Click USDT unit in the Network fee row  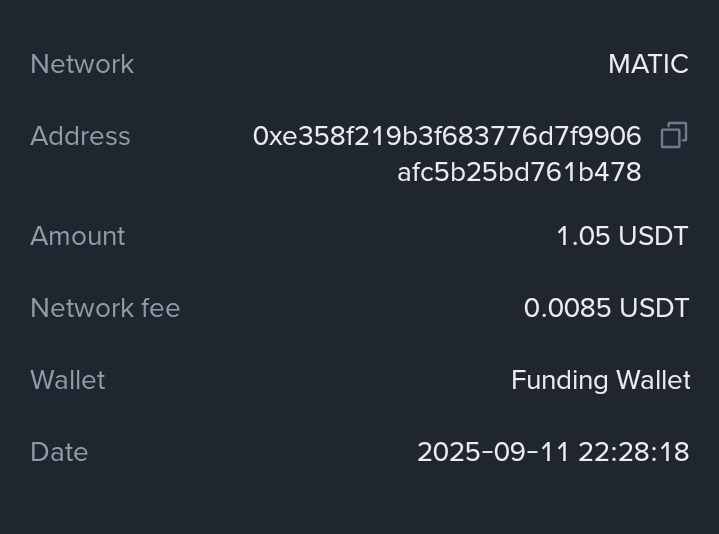pyautogui.click(x=654, y=308)
